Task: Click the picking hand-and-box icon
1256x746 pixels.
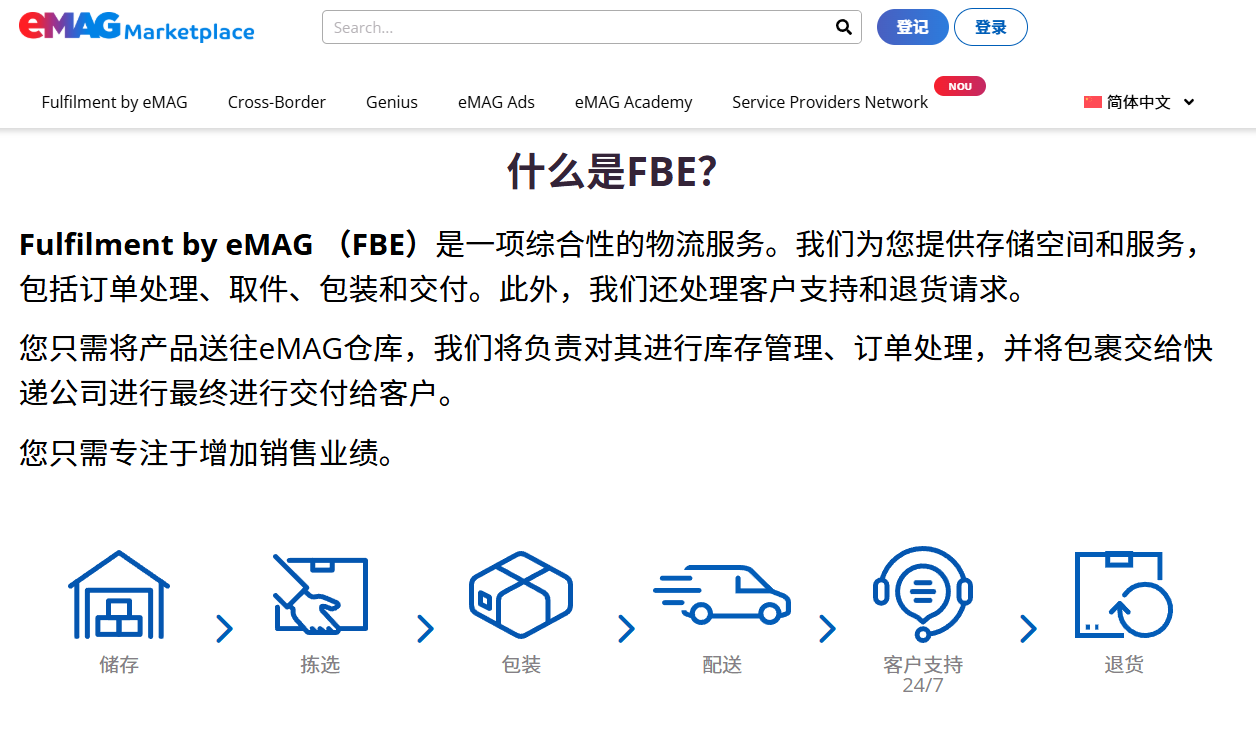Action: (x=320, y=595)
